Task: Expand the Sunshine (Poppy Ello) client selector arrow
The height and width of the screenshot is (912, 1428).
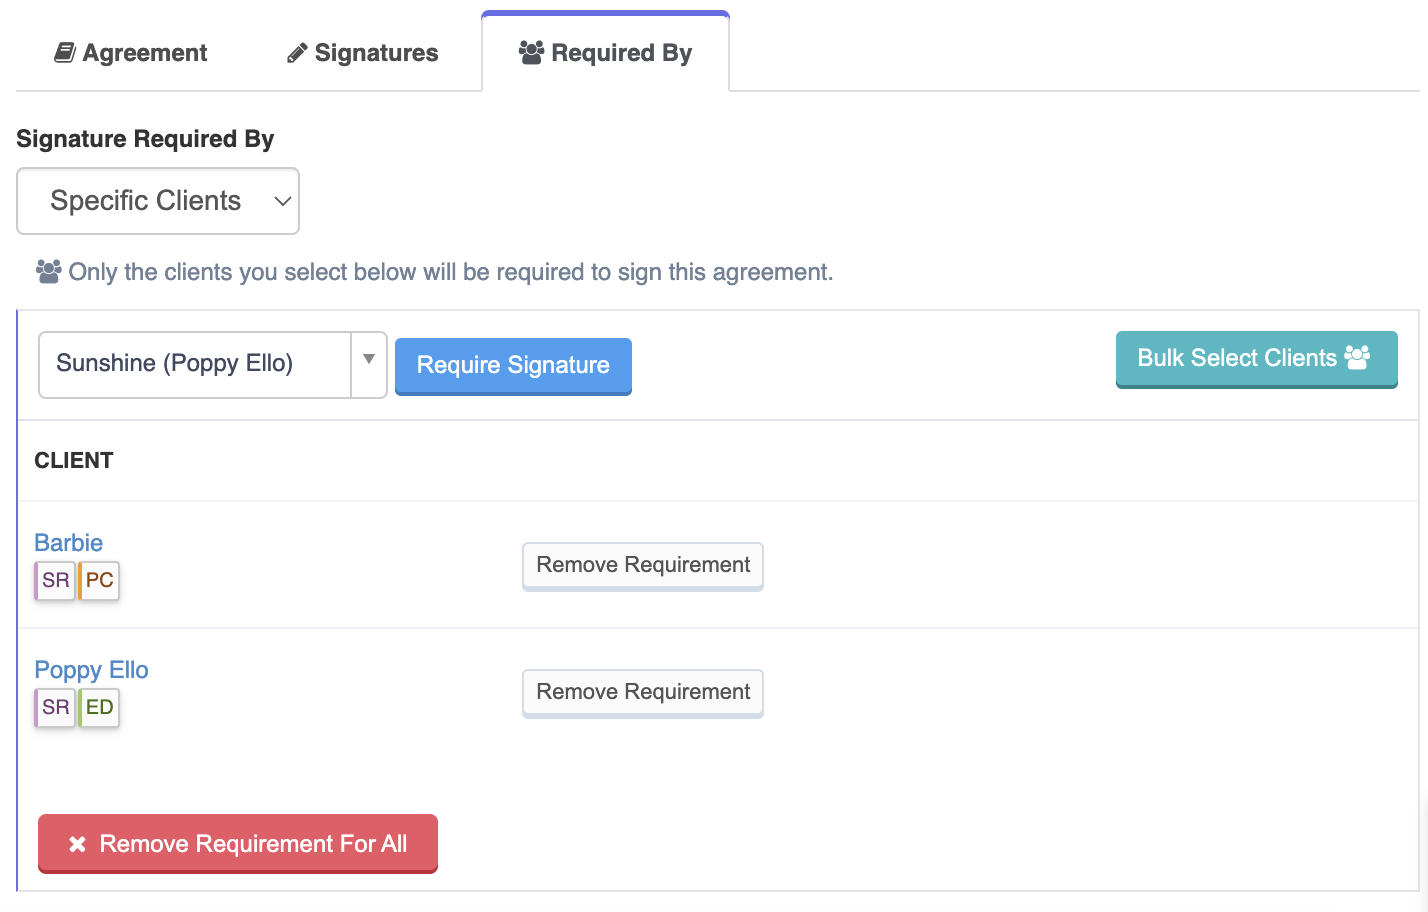Action: pyautogui.click(x=369, y=360)
